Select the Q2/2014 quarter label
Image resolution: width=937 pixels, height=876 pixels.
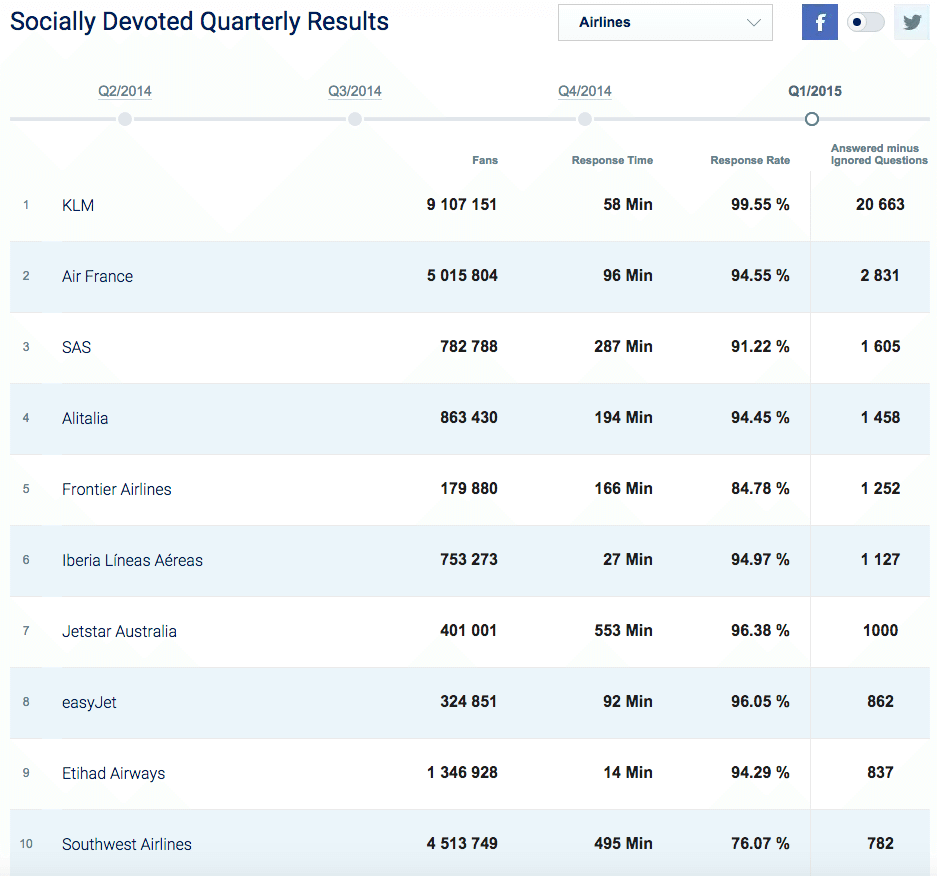pyautogui.click(x=125, y=91)
